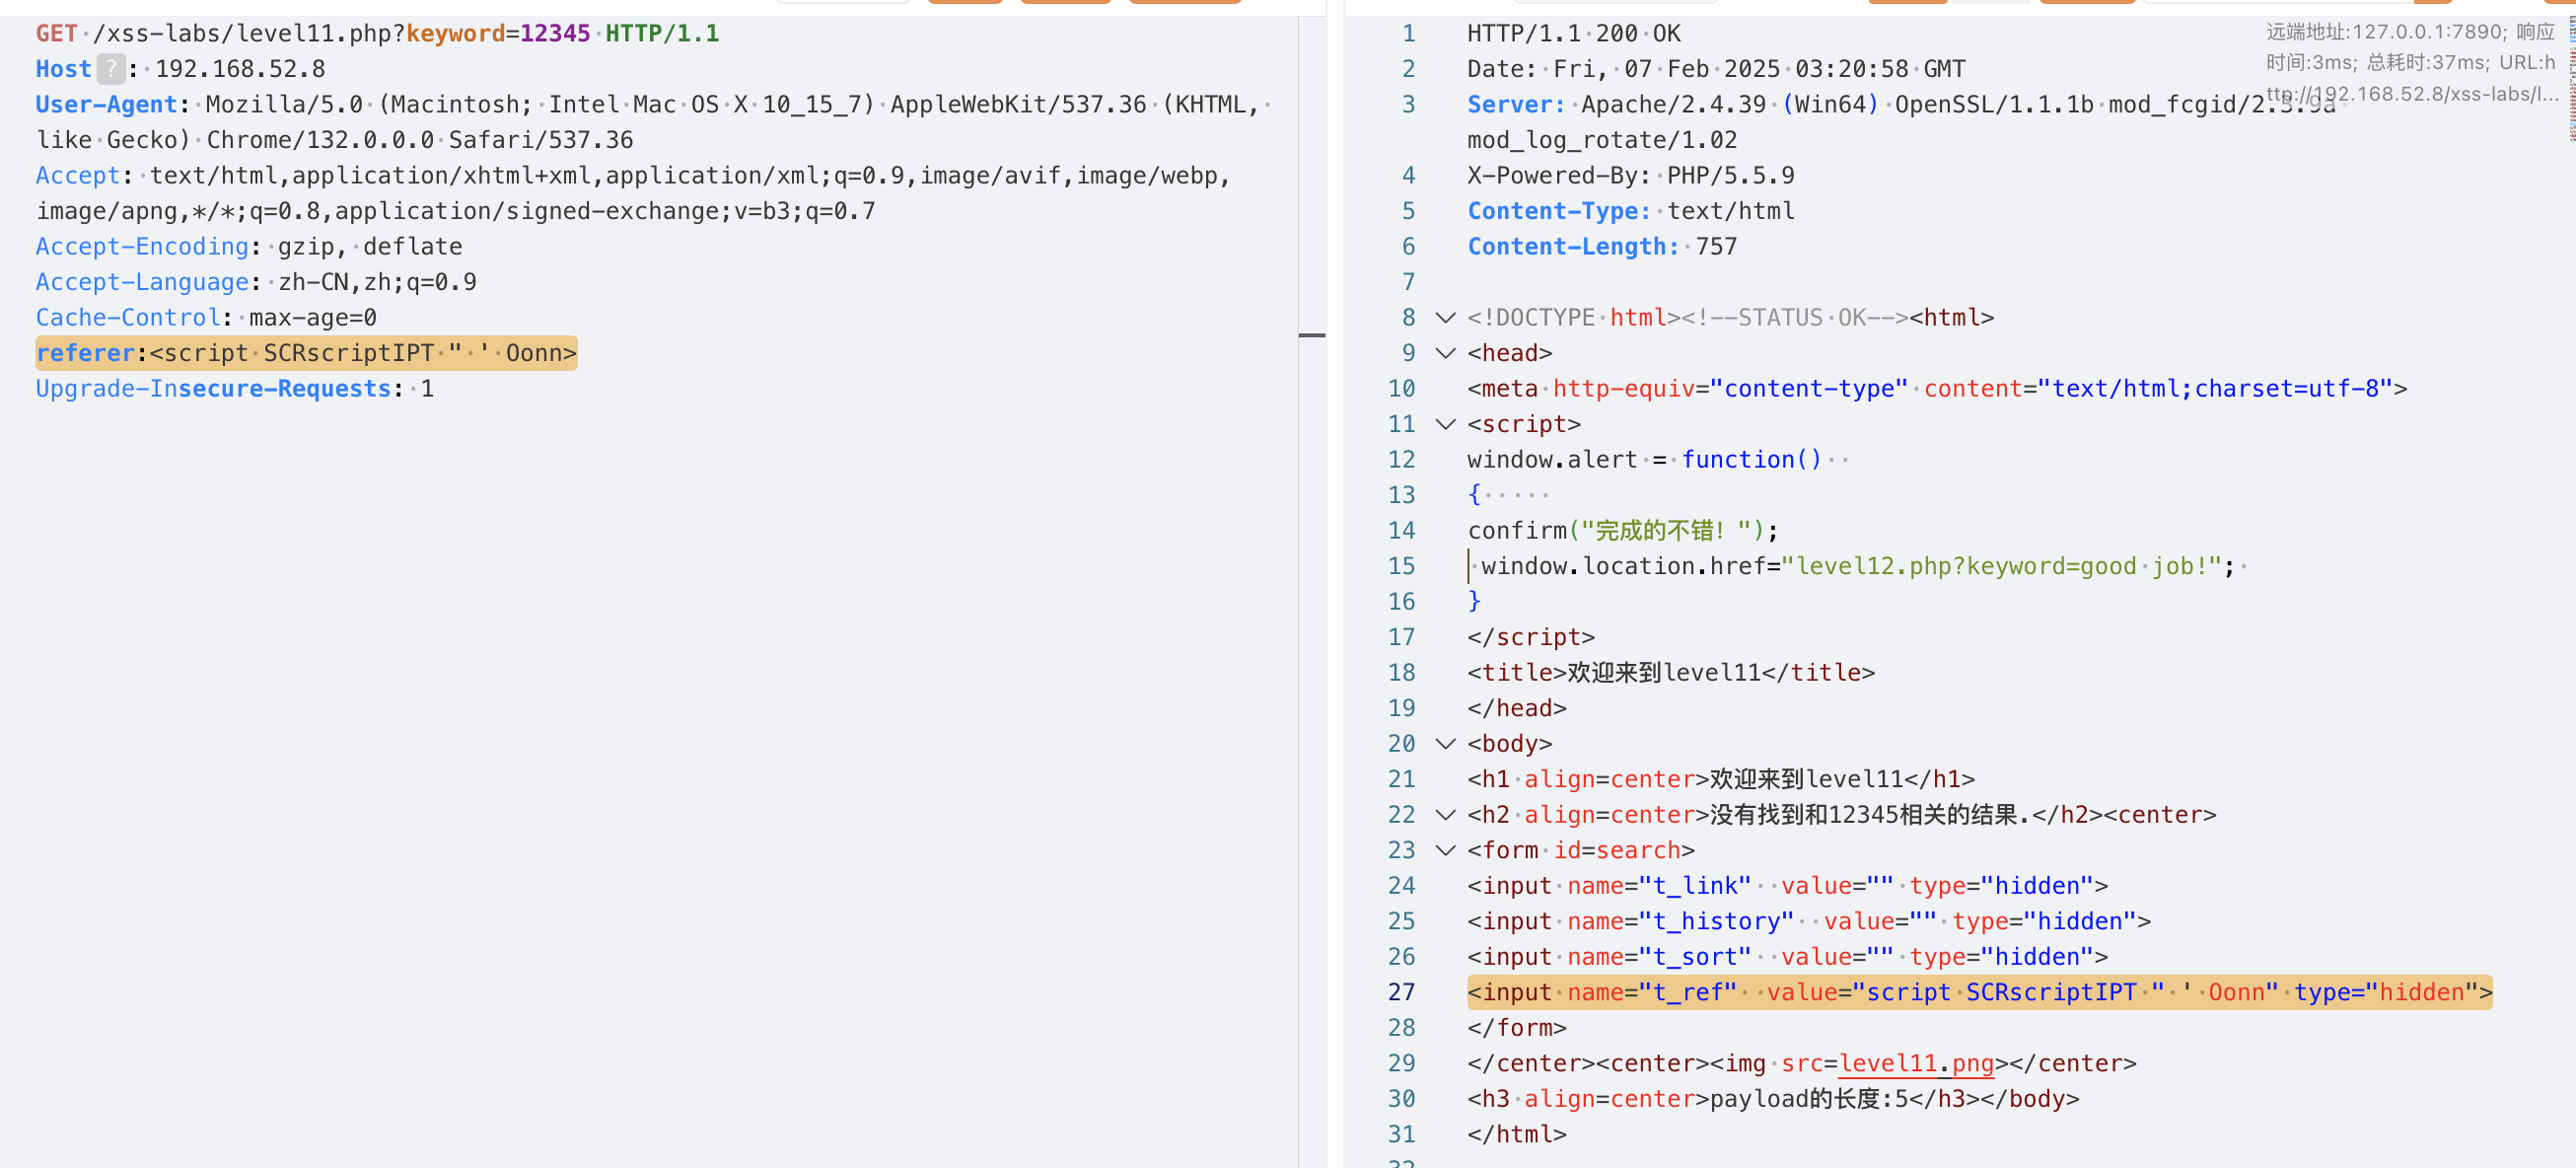Click the question mark icon beside Host
The width and height of the screenshot is (2576, 1168).
click(x=111, y=69)
